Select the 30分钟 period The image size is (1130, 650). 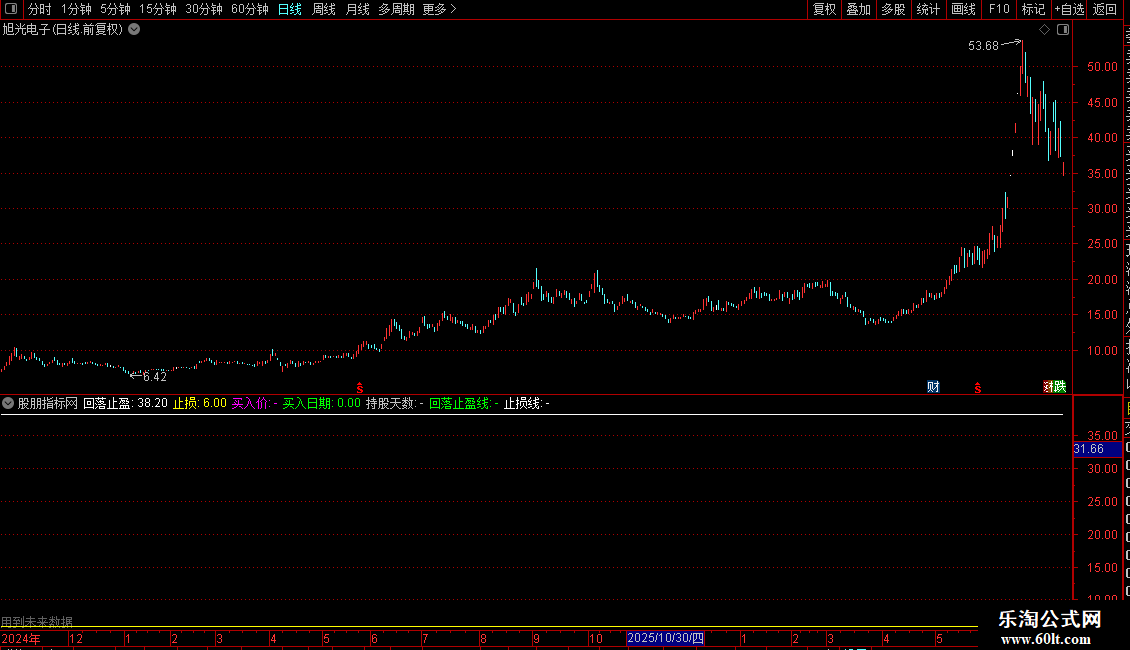coord(204,9)
